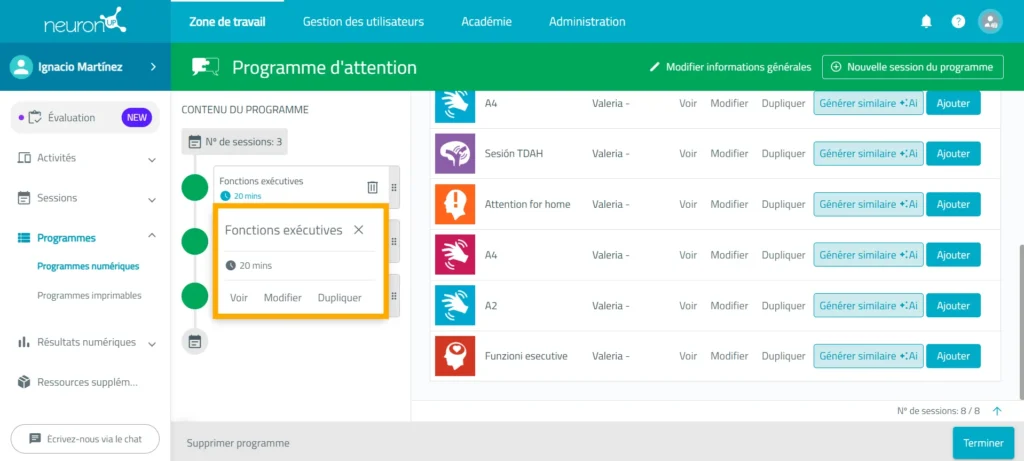Open the Écrivez-nous via le chat button

point(85,439)
